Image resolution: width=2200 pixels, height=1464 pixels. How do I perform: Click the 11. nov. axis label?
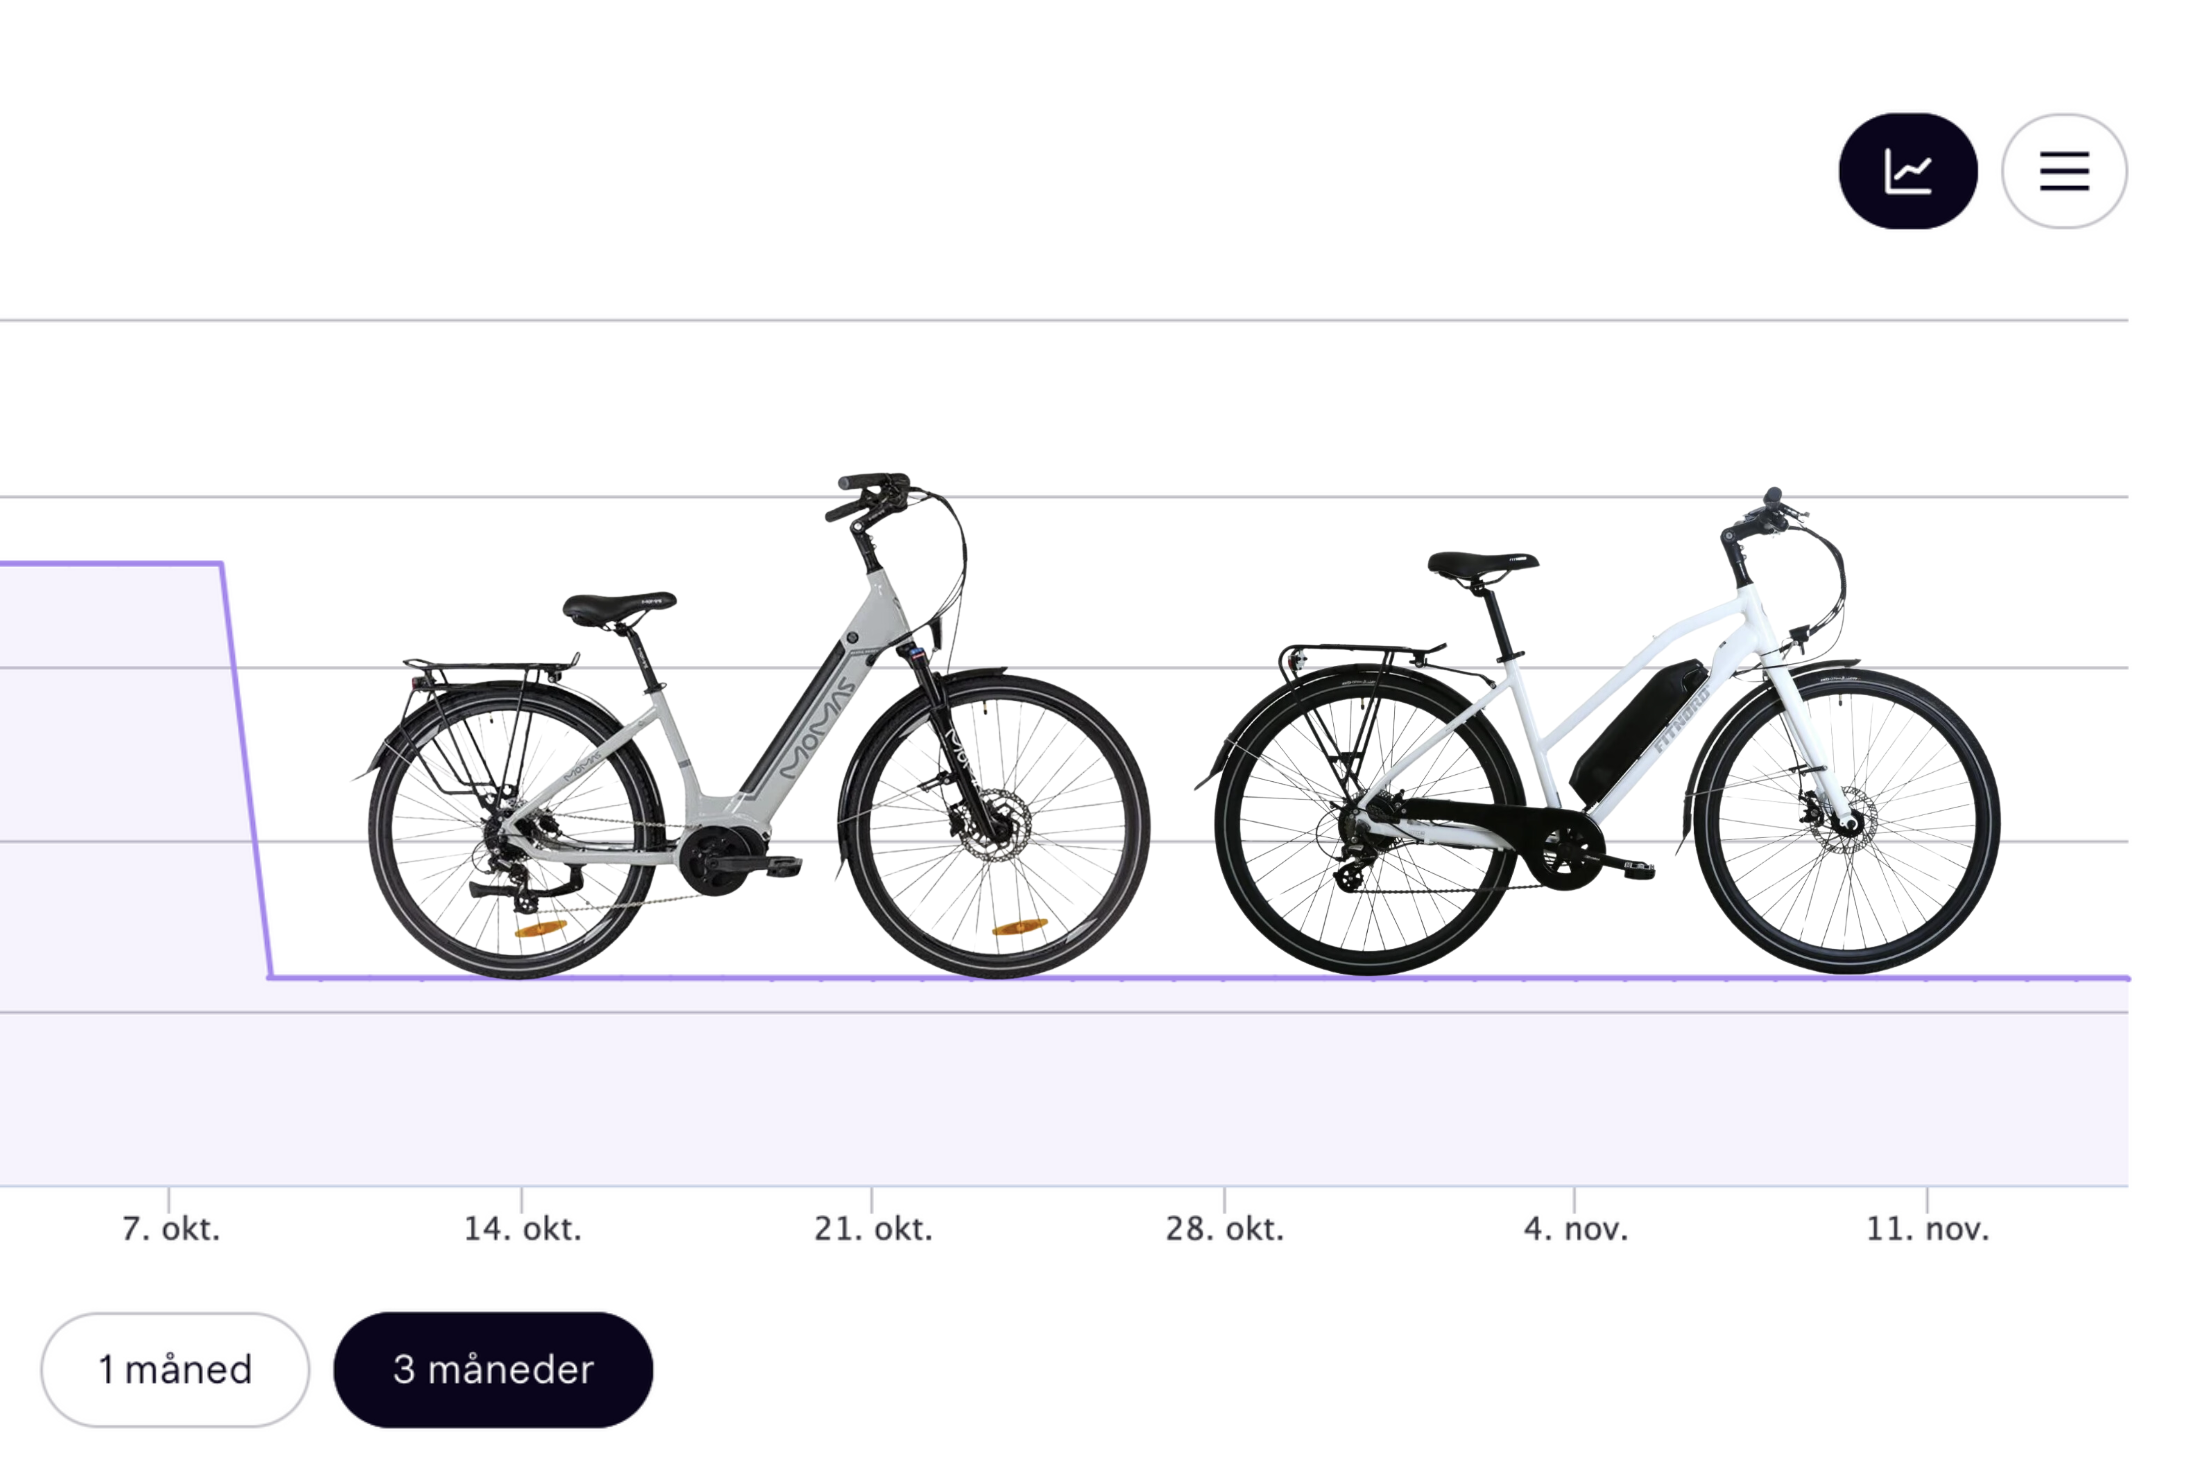click(1927, 1228)
